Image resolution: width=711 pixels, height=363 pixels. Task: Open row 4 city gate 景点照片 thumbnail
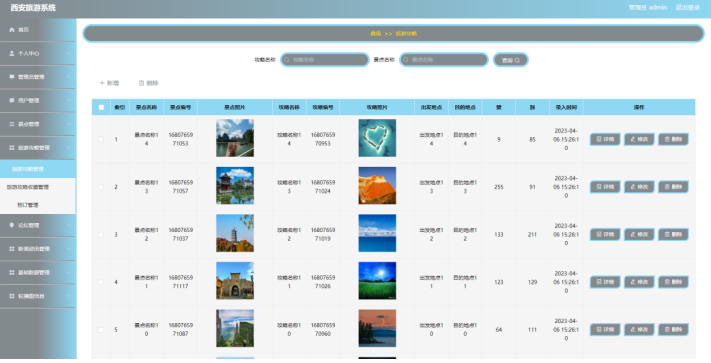[x=235, y=281]
